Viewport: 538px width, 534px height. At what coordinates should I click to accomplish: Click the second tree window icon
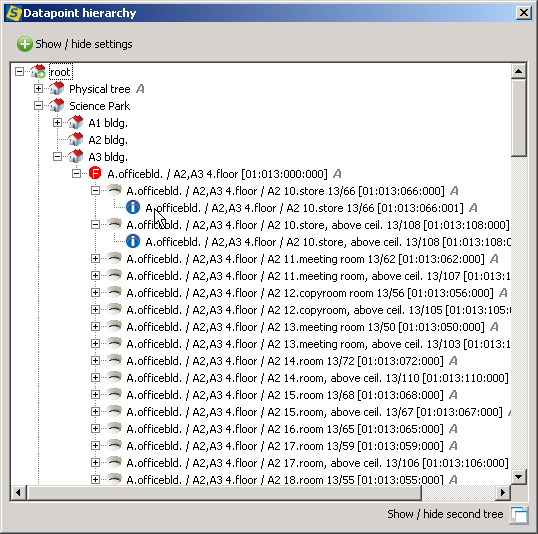point(519,515)
